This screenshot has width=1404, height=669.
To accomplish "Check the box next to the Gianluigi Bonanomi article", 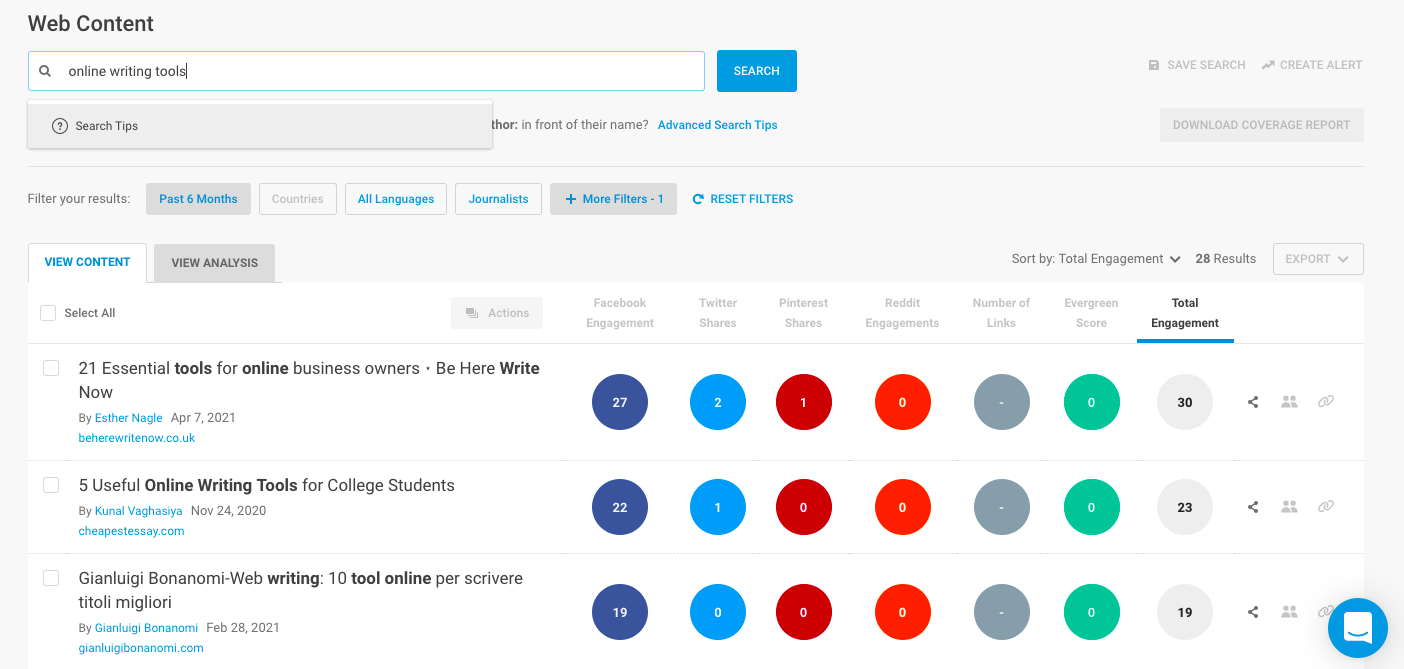I will coord(51,578).
